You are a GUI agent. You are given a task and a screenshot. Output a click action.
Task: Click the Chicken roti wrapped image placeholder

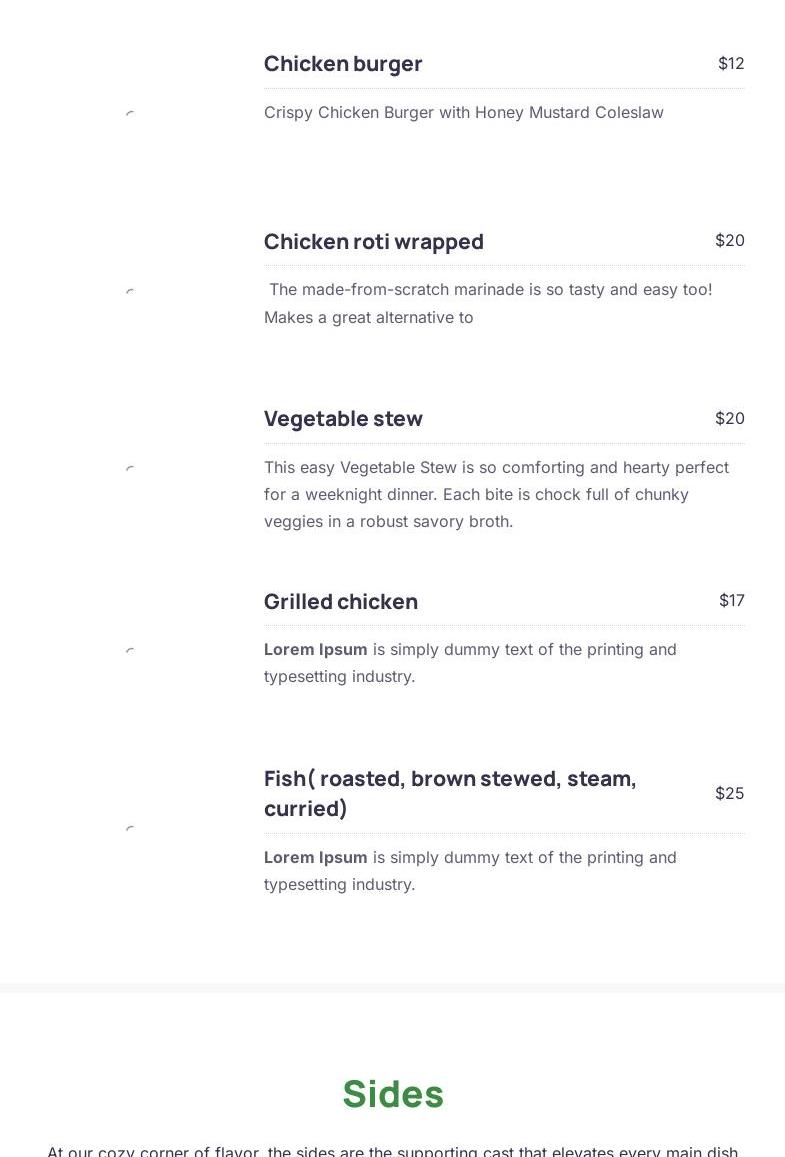[x=130, y=291]
